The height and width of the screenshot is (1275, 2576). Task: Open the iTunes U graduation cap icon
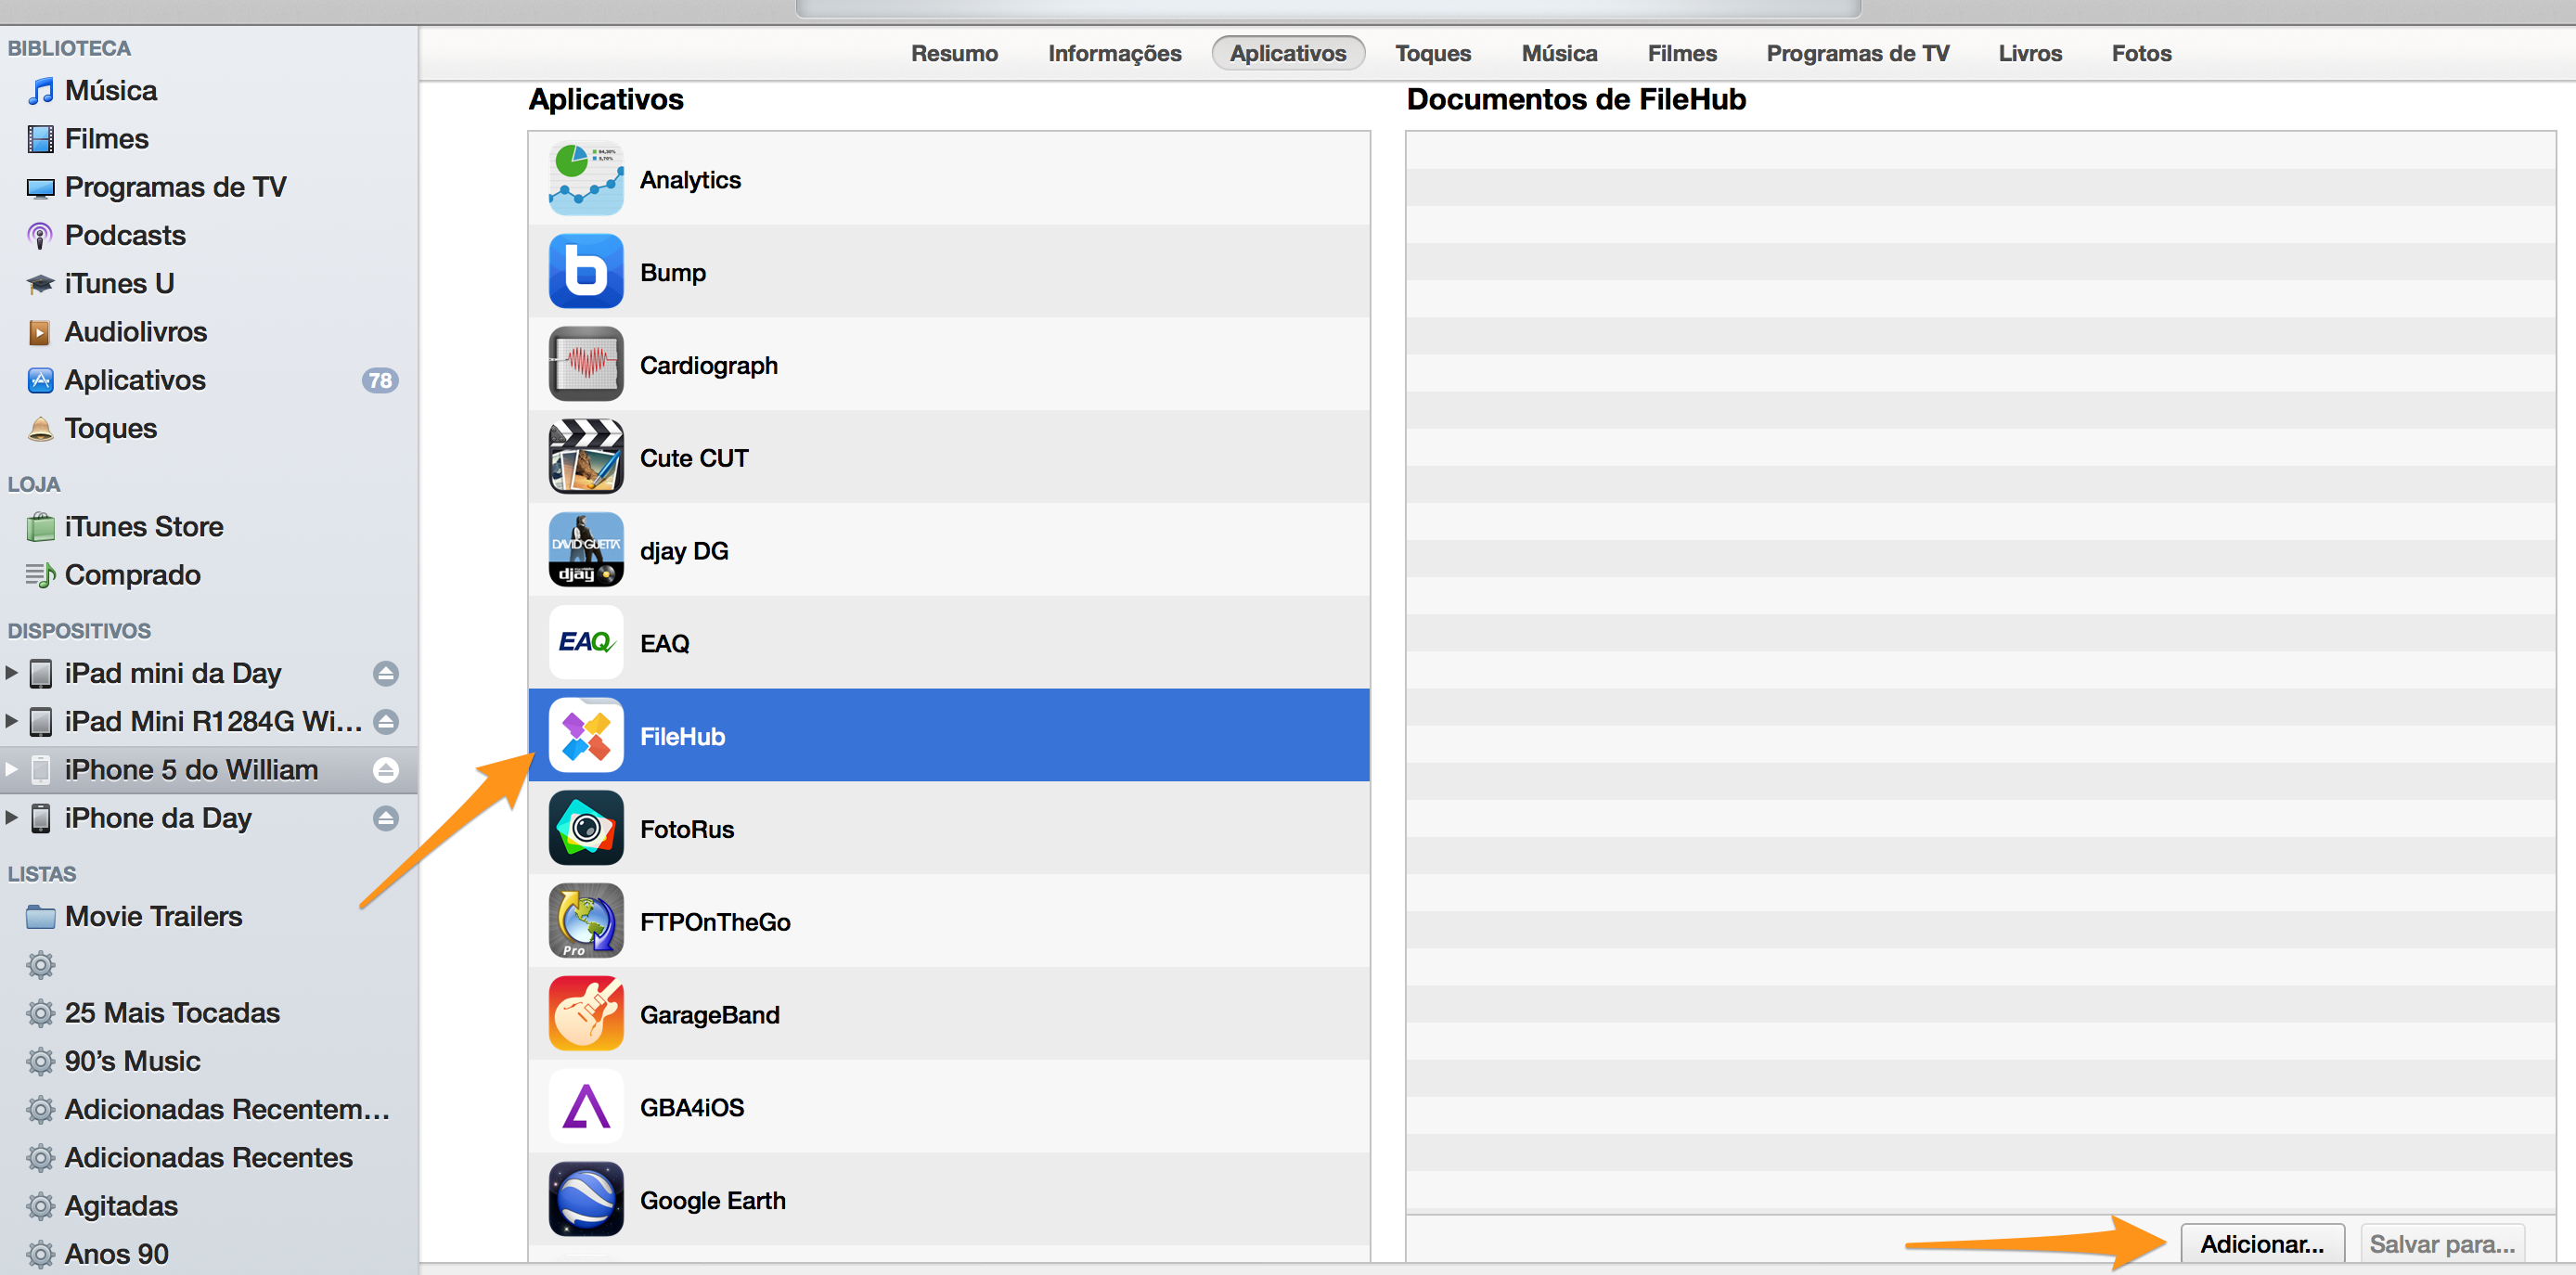[x=40, y=284]
